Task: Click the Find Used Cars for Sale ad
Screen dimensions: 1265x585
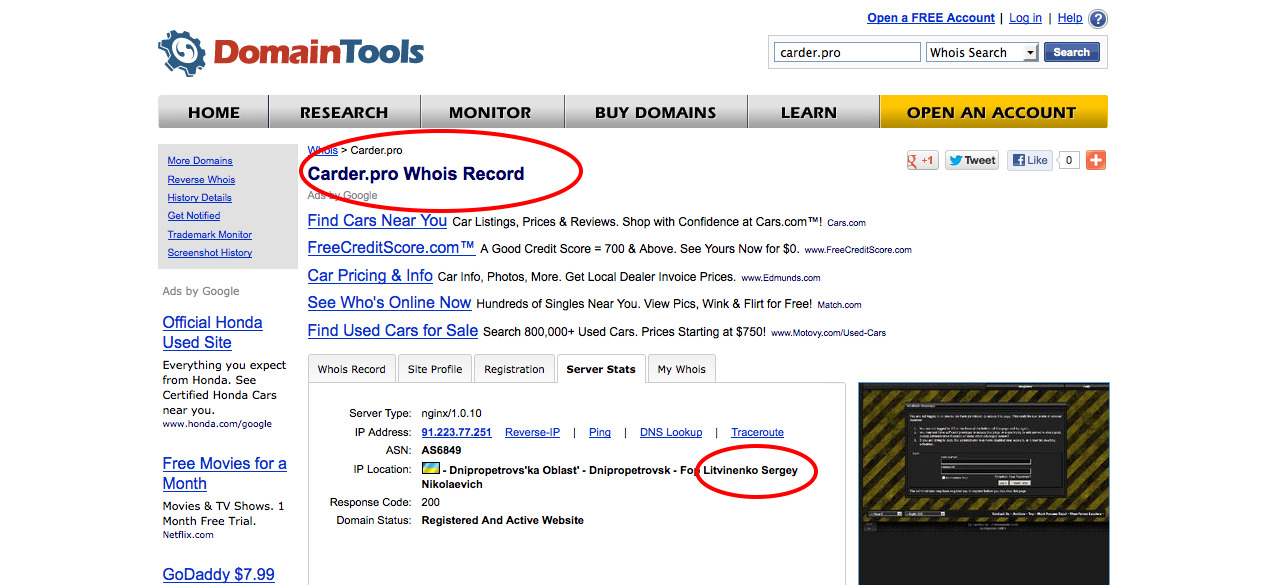Action: coord(393,331)
